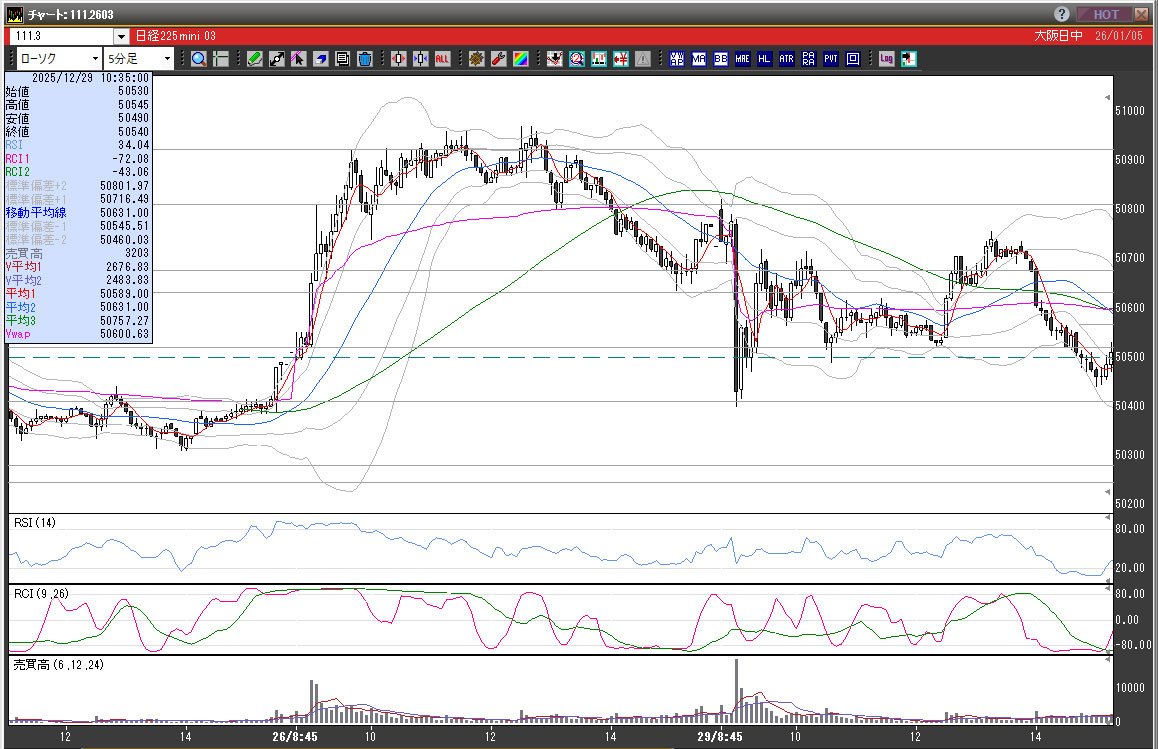The width and height of the screenshot is (1158, 749).
Task: Open the rainbow color settings icon
Action: pyautogui.click(x=521, y=59)
